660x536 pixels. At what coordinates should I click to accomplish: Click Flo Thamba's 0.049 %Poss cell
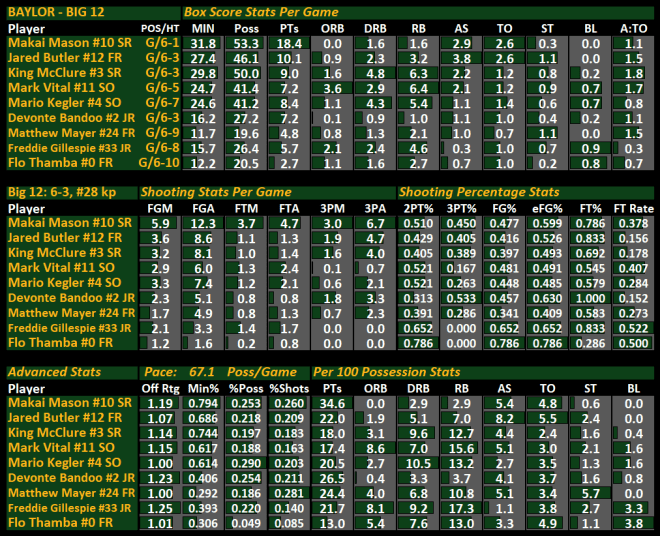click(246, 523)
